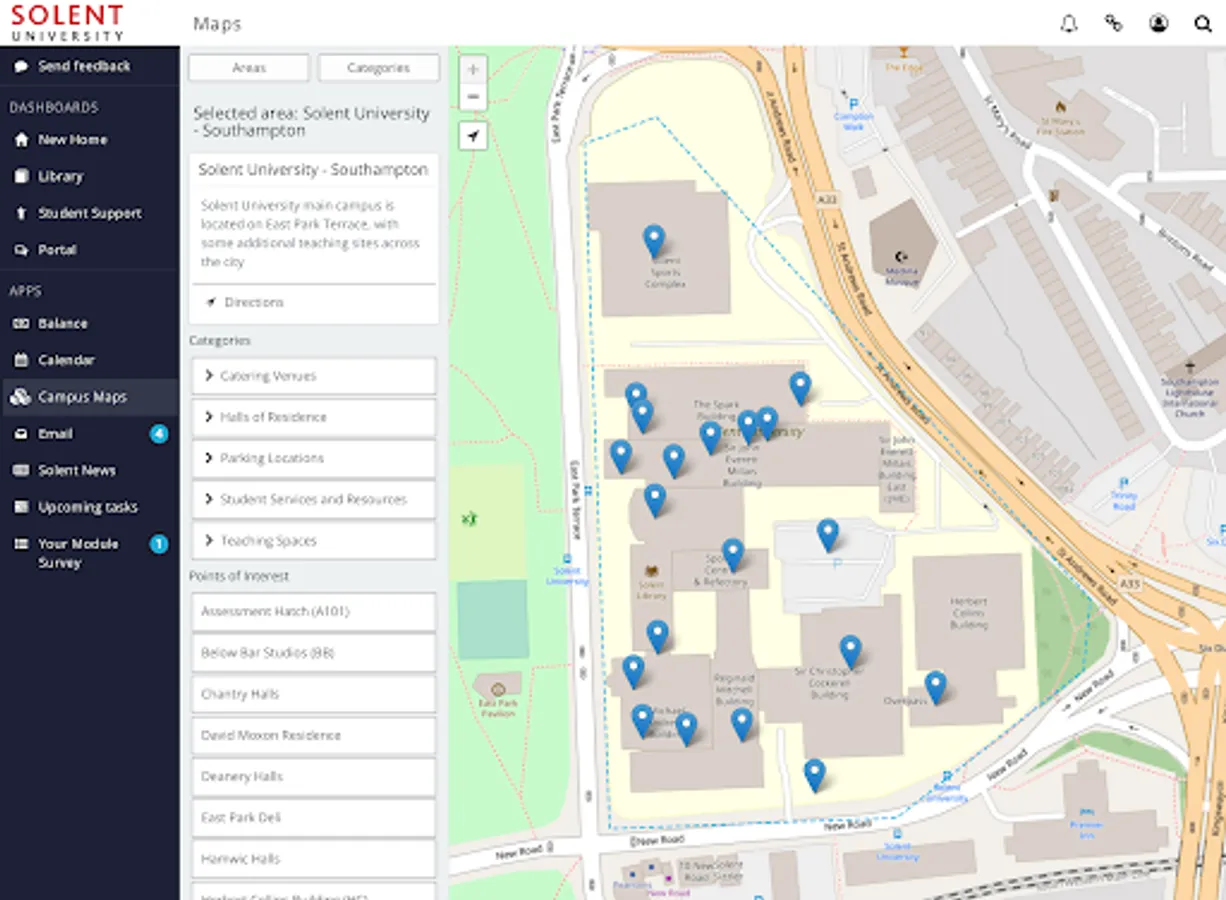This screenshot has width=1226, height=900.
Task: Select Deanery Halls point of interest
Action: click(x=314, y=776)
